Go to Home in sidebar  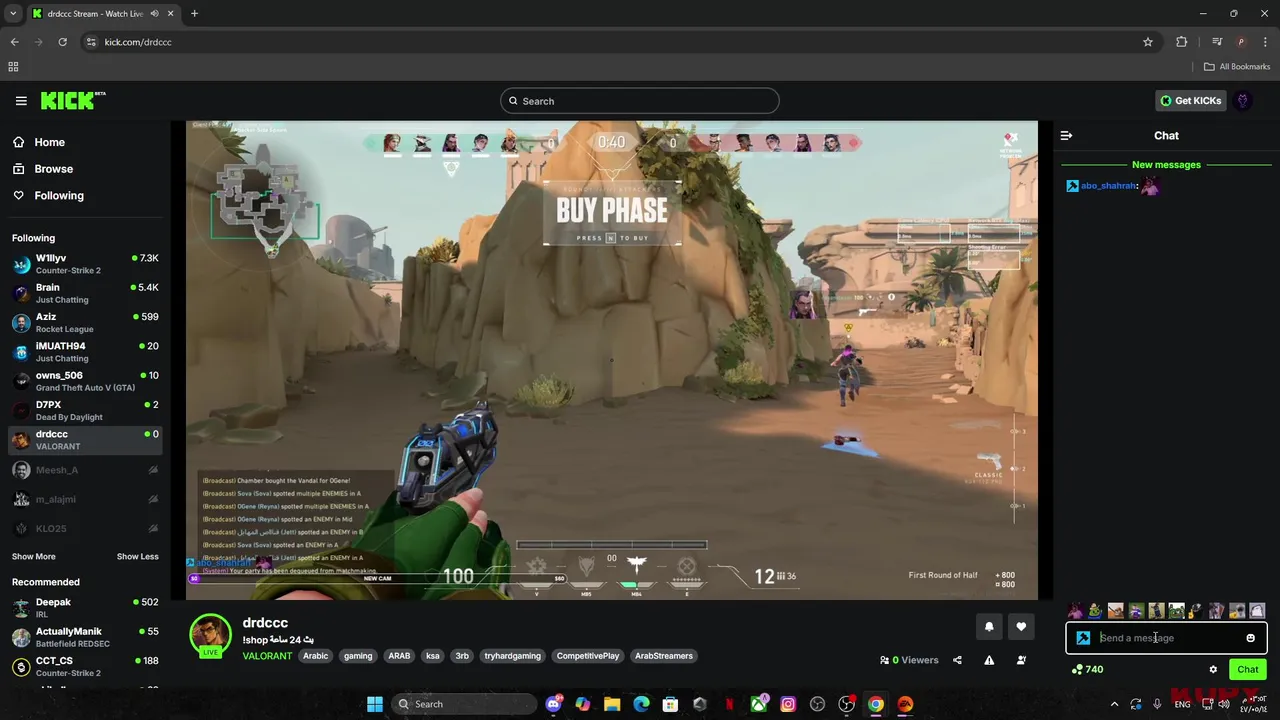point(49,142)
